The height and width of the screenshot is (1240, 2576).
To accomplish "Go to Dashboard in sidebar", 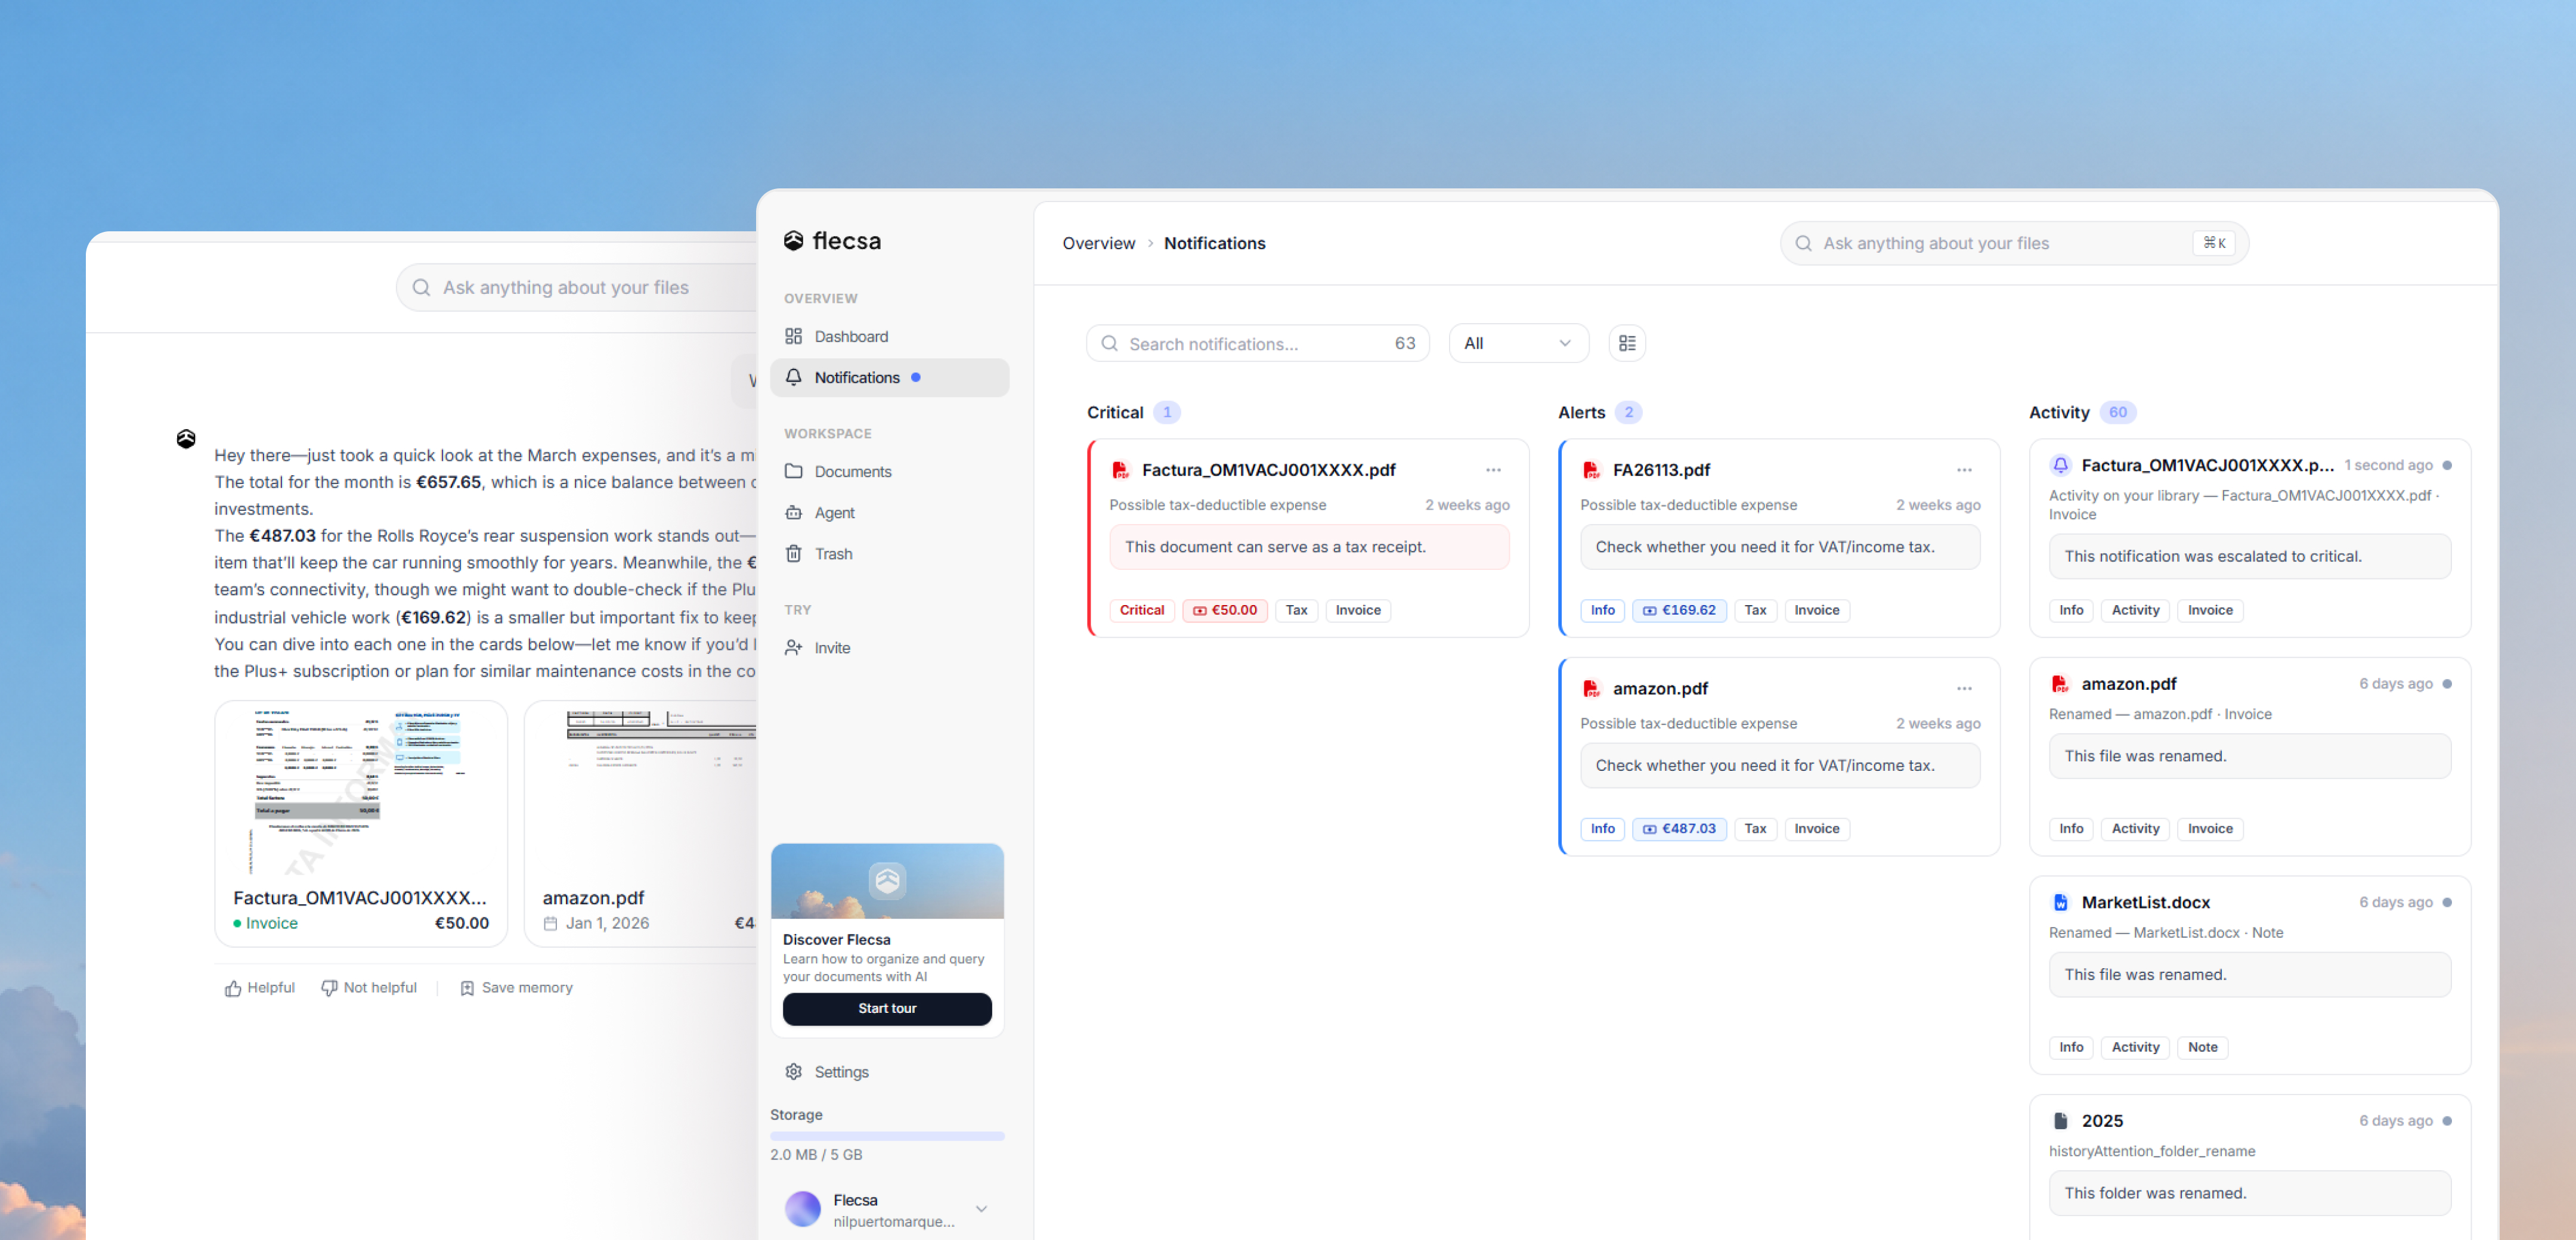I will pyautogui.click(x=889, y=336).
